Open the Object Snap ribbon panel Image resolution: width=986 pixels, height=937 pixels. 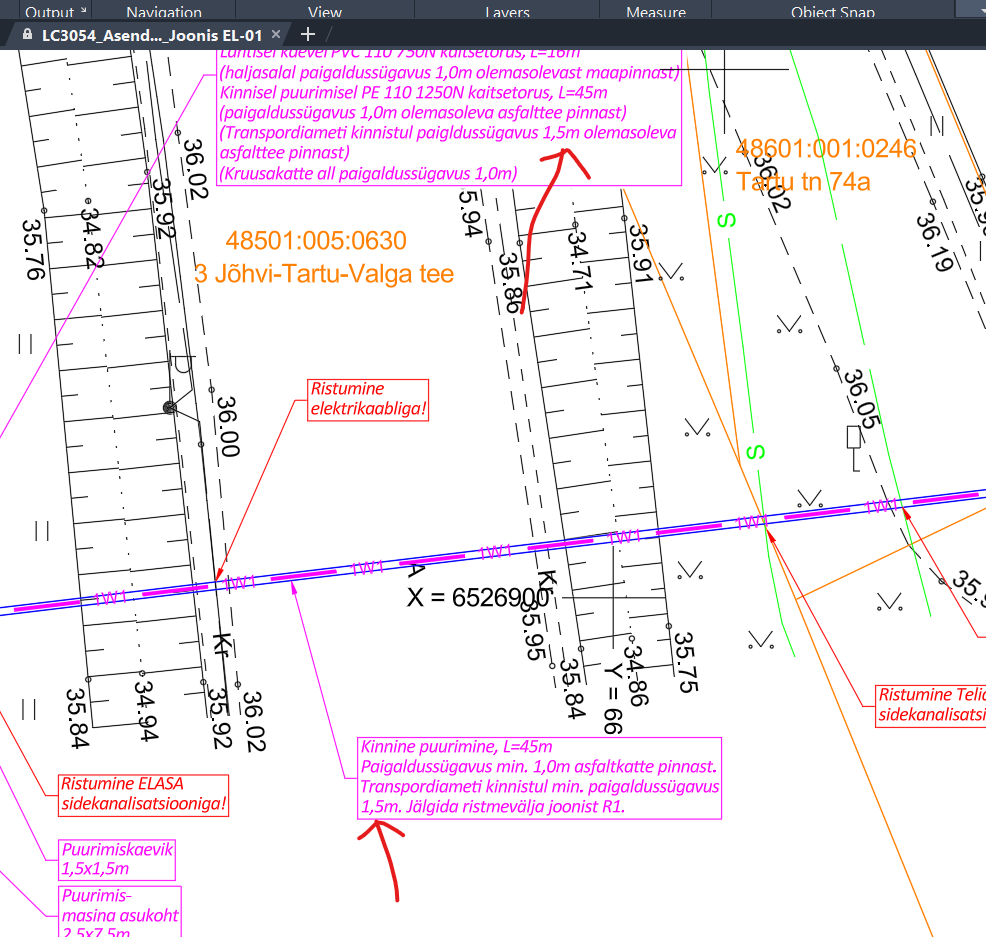(832, 13)
